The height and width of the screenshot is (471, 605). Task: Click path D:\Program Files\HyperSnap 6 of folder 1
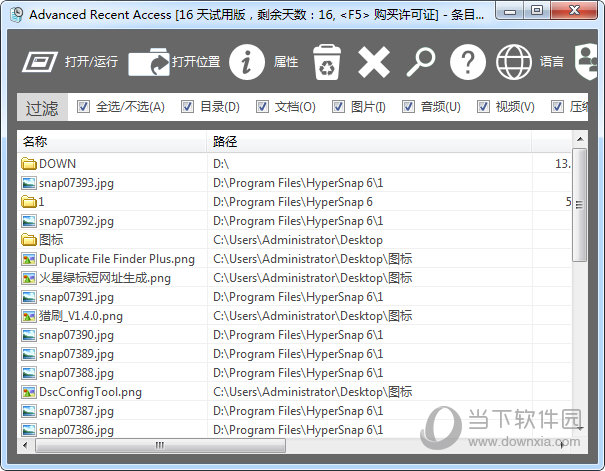pyautogui.click(x=293, y=202)
